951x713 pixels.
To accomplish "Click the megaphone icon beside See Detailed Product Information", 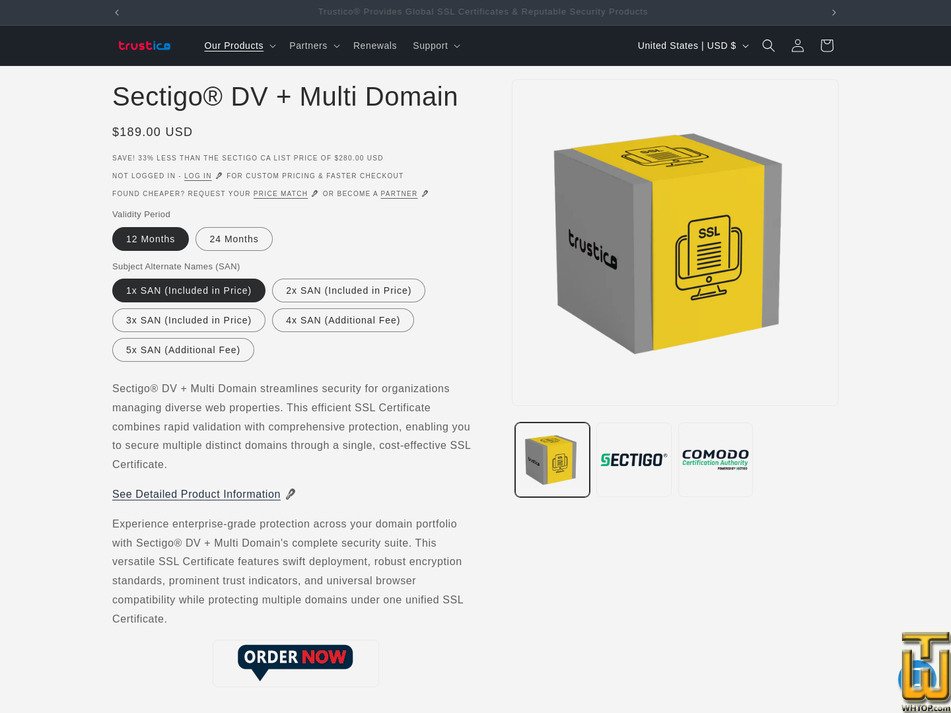I will point(290,494).
